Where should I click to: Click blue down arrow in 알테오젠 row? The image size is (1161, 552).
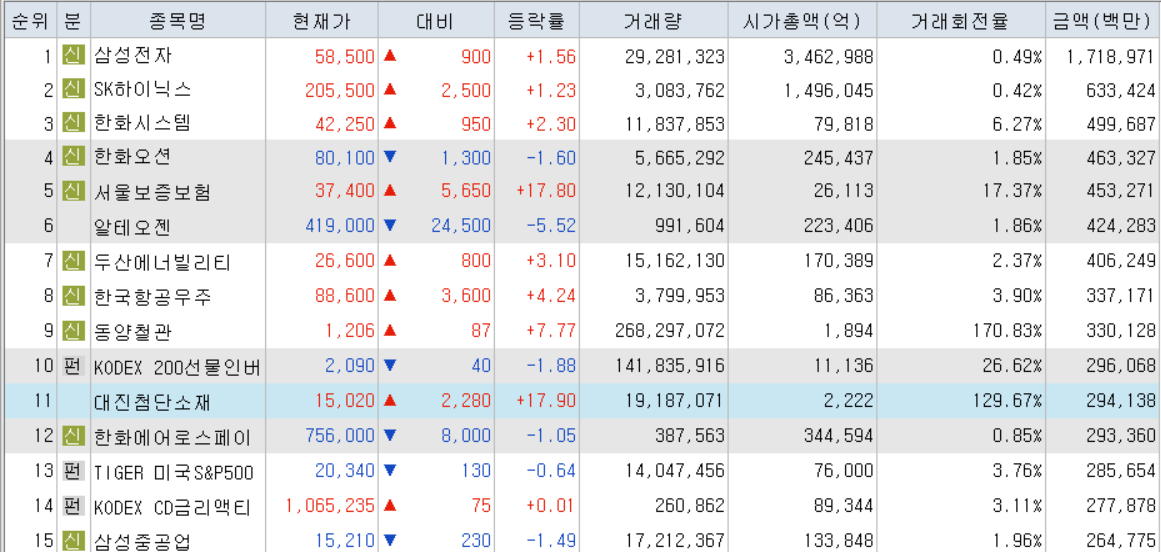tap(390, 226)
